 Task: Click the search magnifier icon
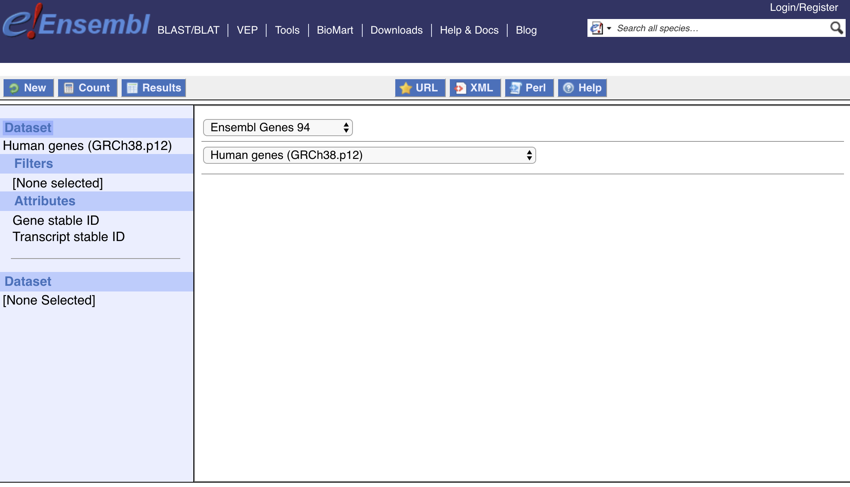click(x=836, y=28)
